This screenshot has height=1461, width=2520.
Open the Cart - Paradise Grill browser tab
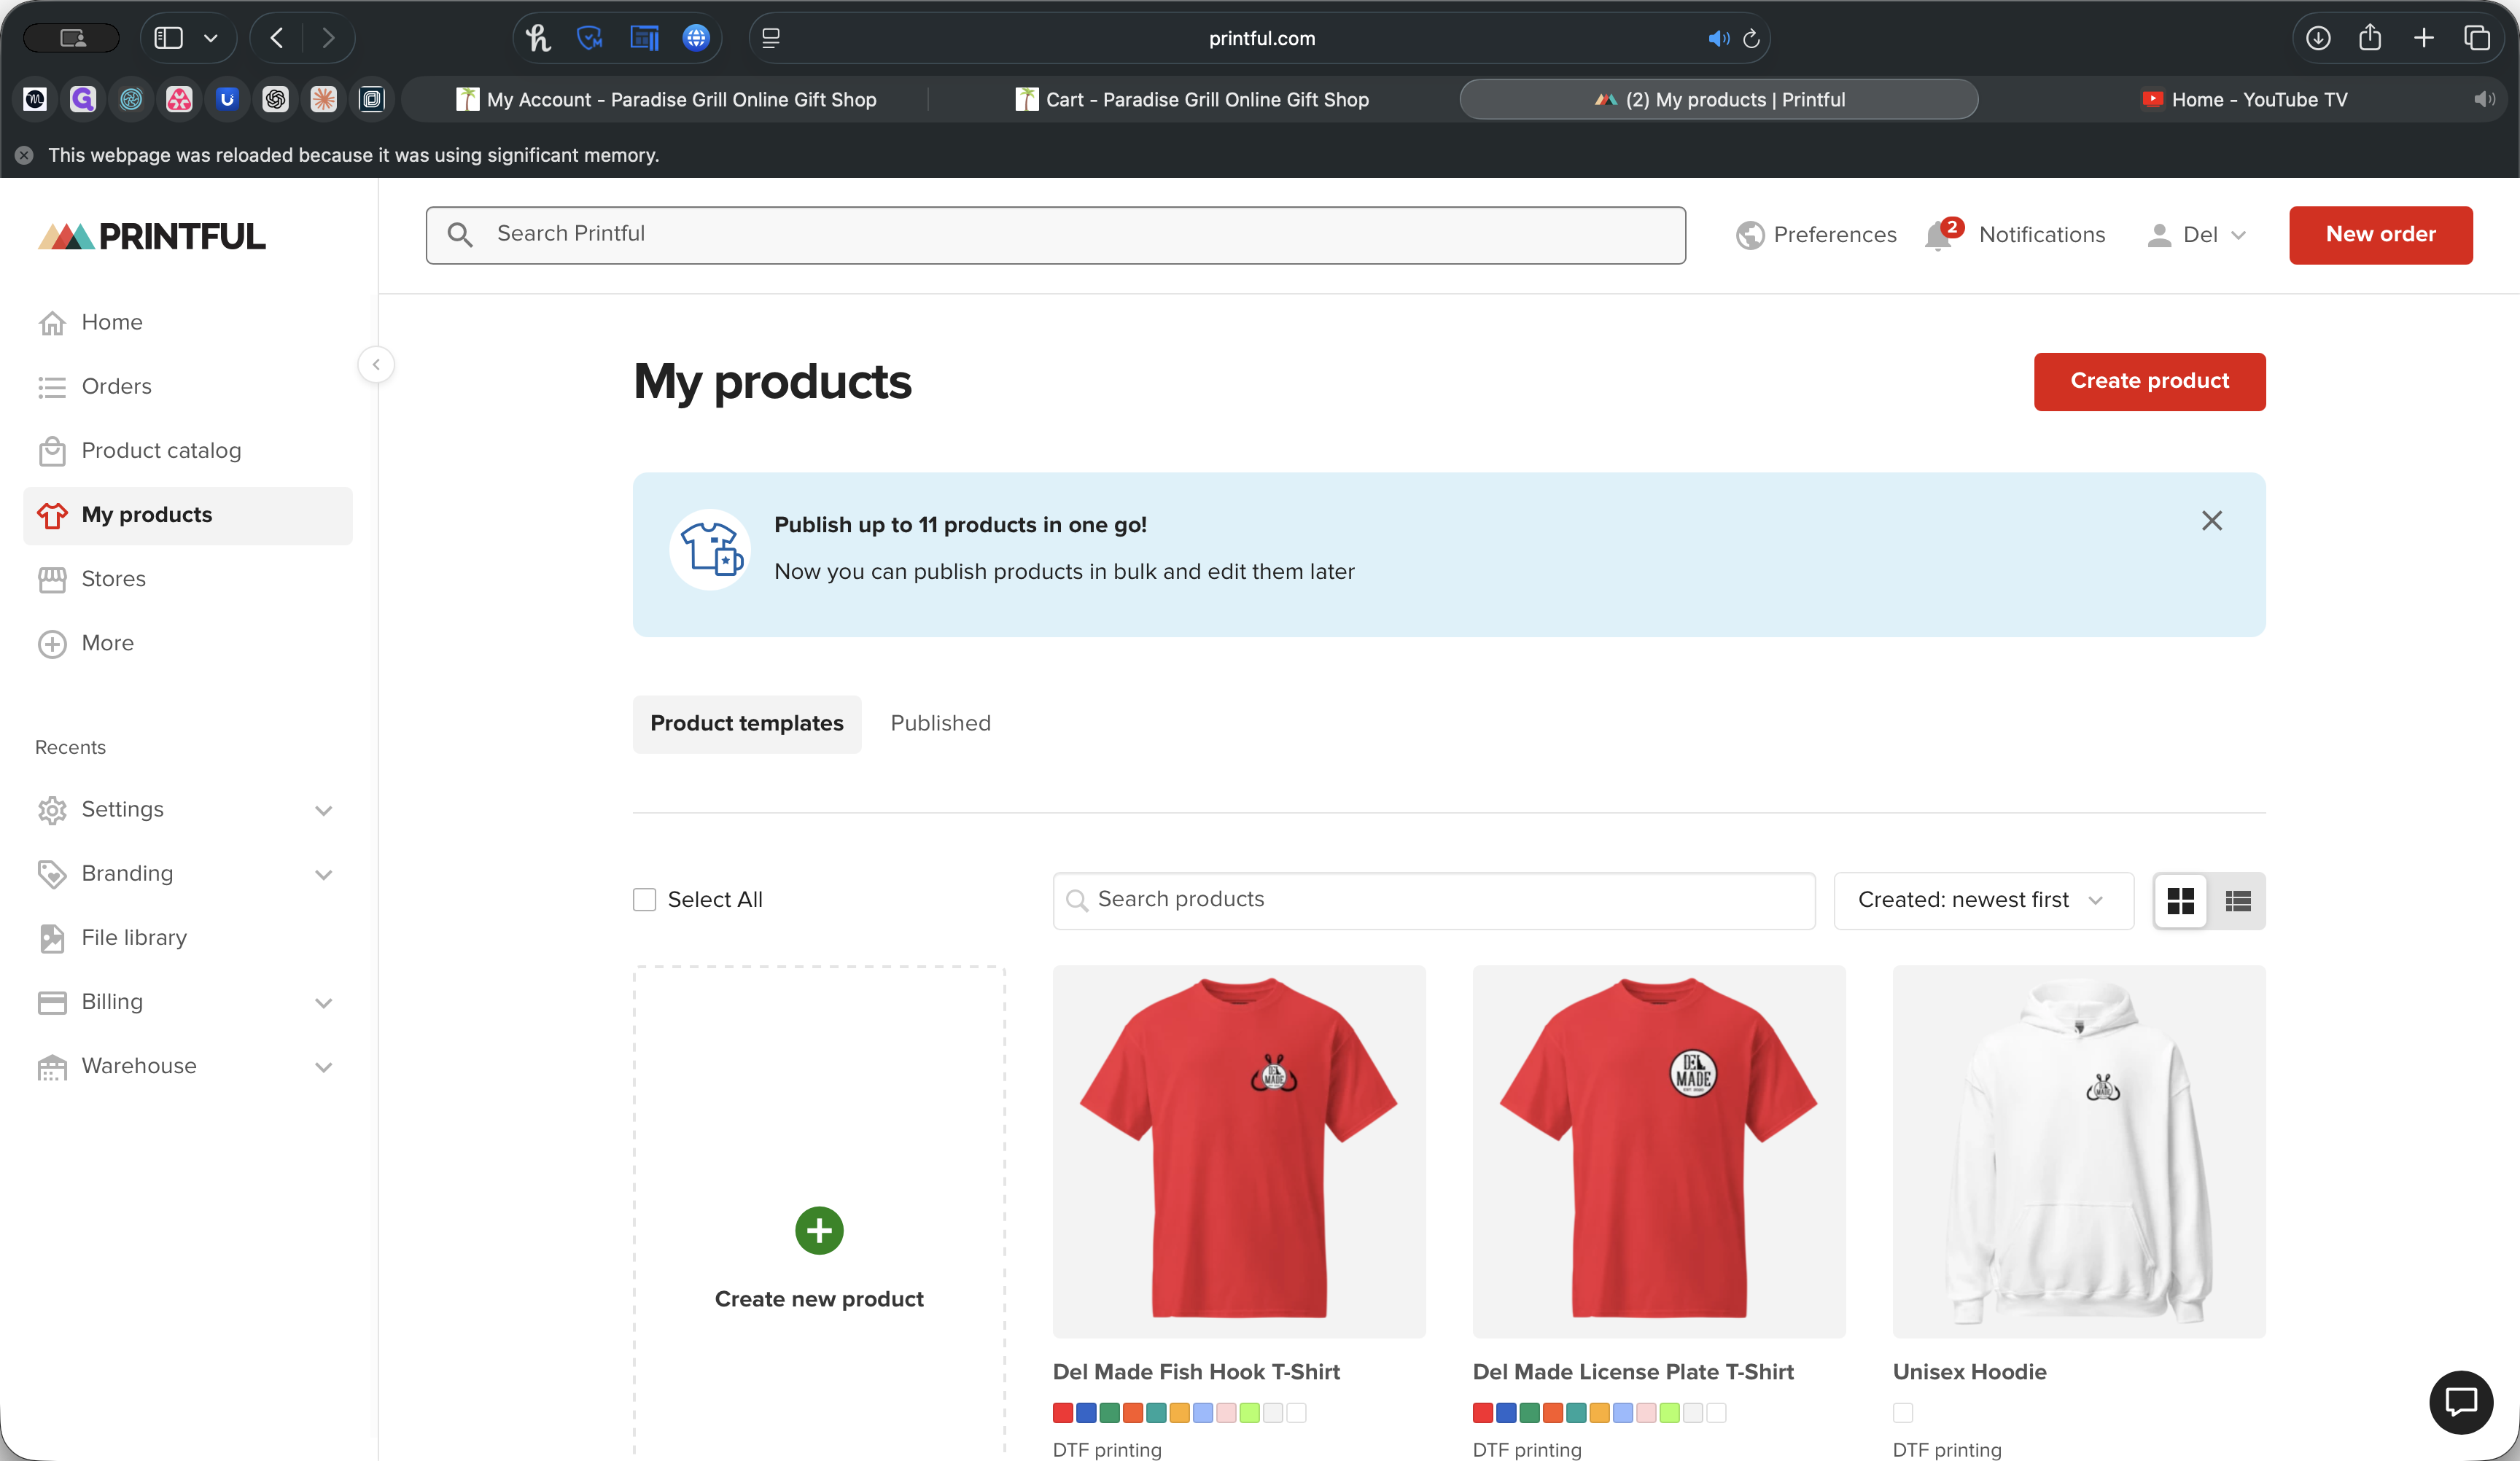coord(1191,99)
